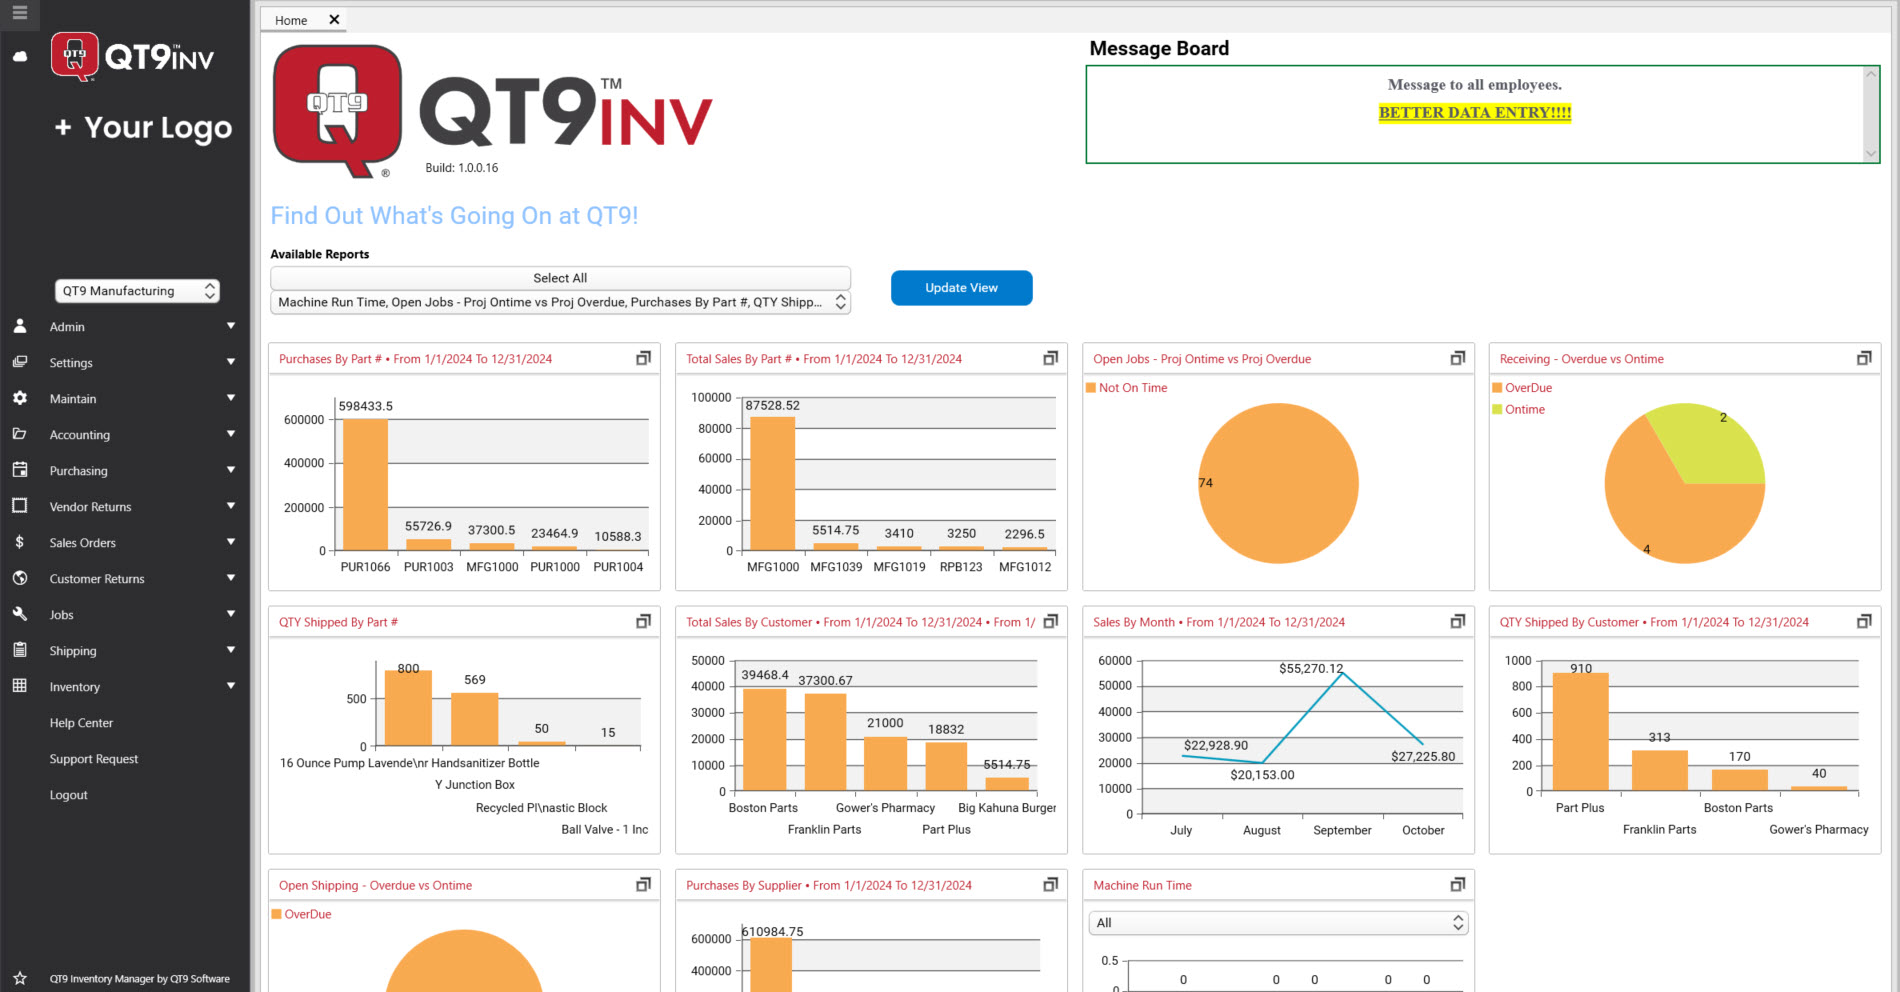Select the Inventory grid icon

(20, 686)
